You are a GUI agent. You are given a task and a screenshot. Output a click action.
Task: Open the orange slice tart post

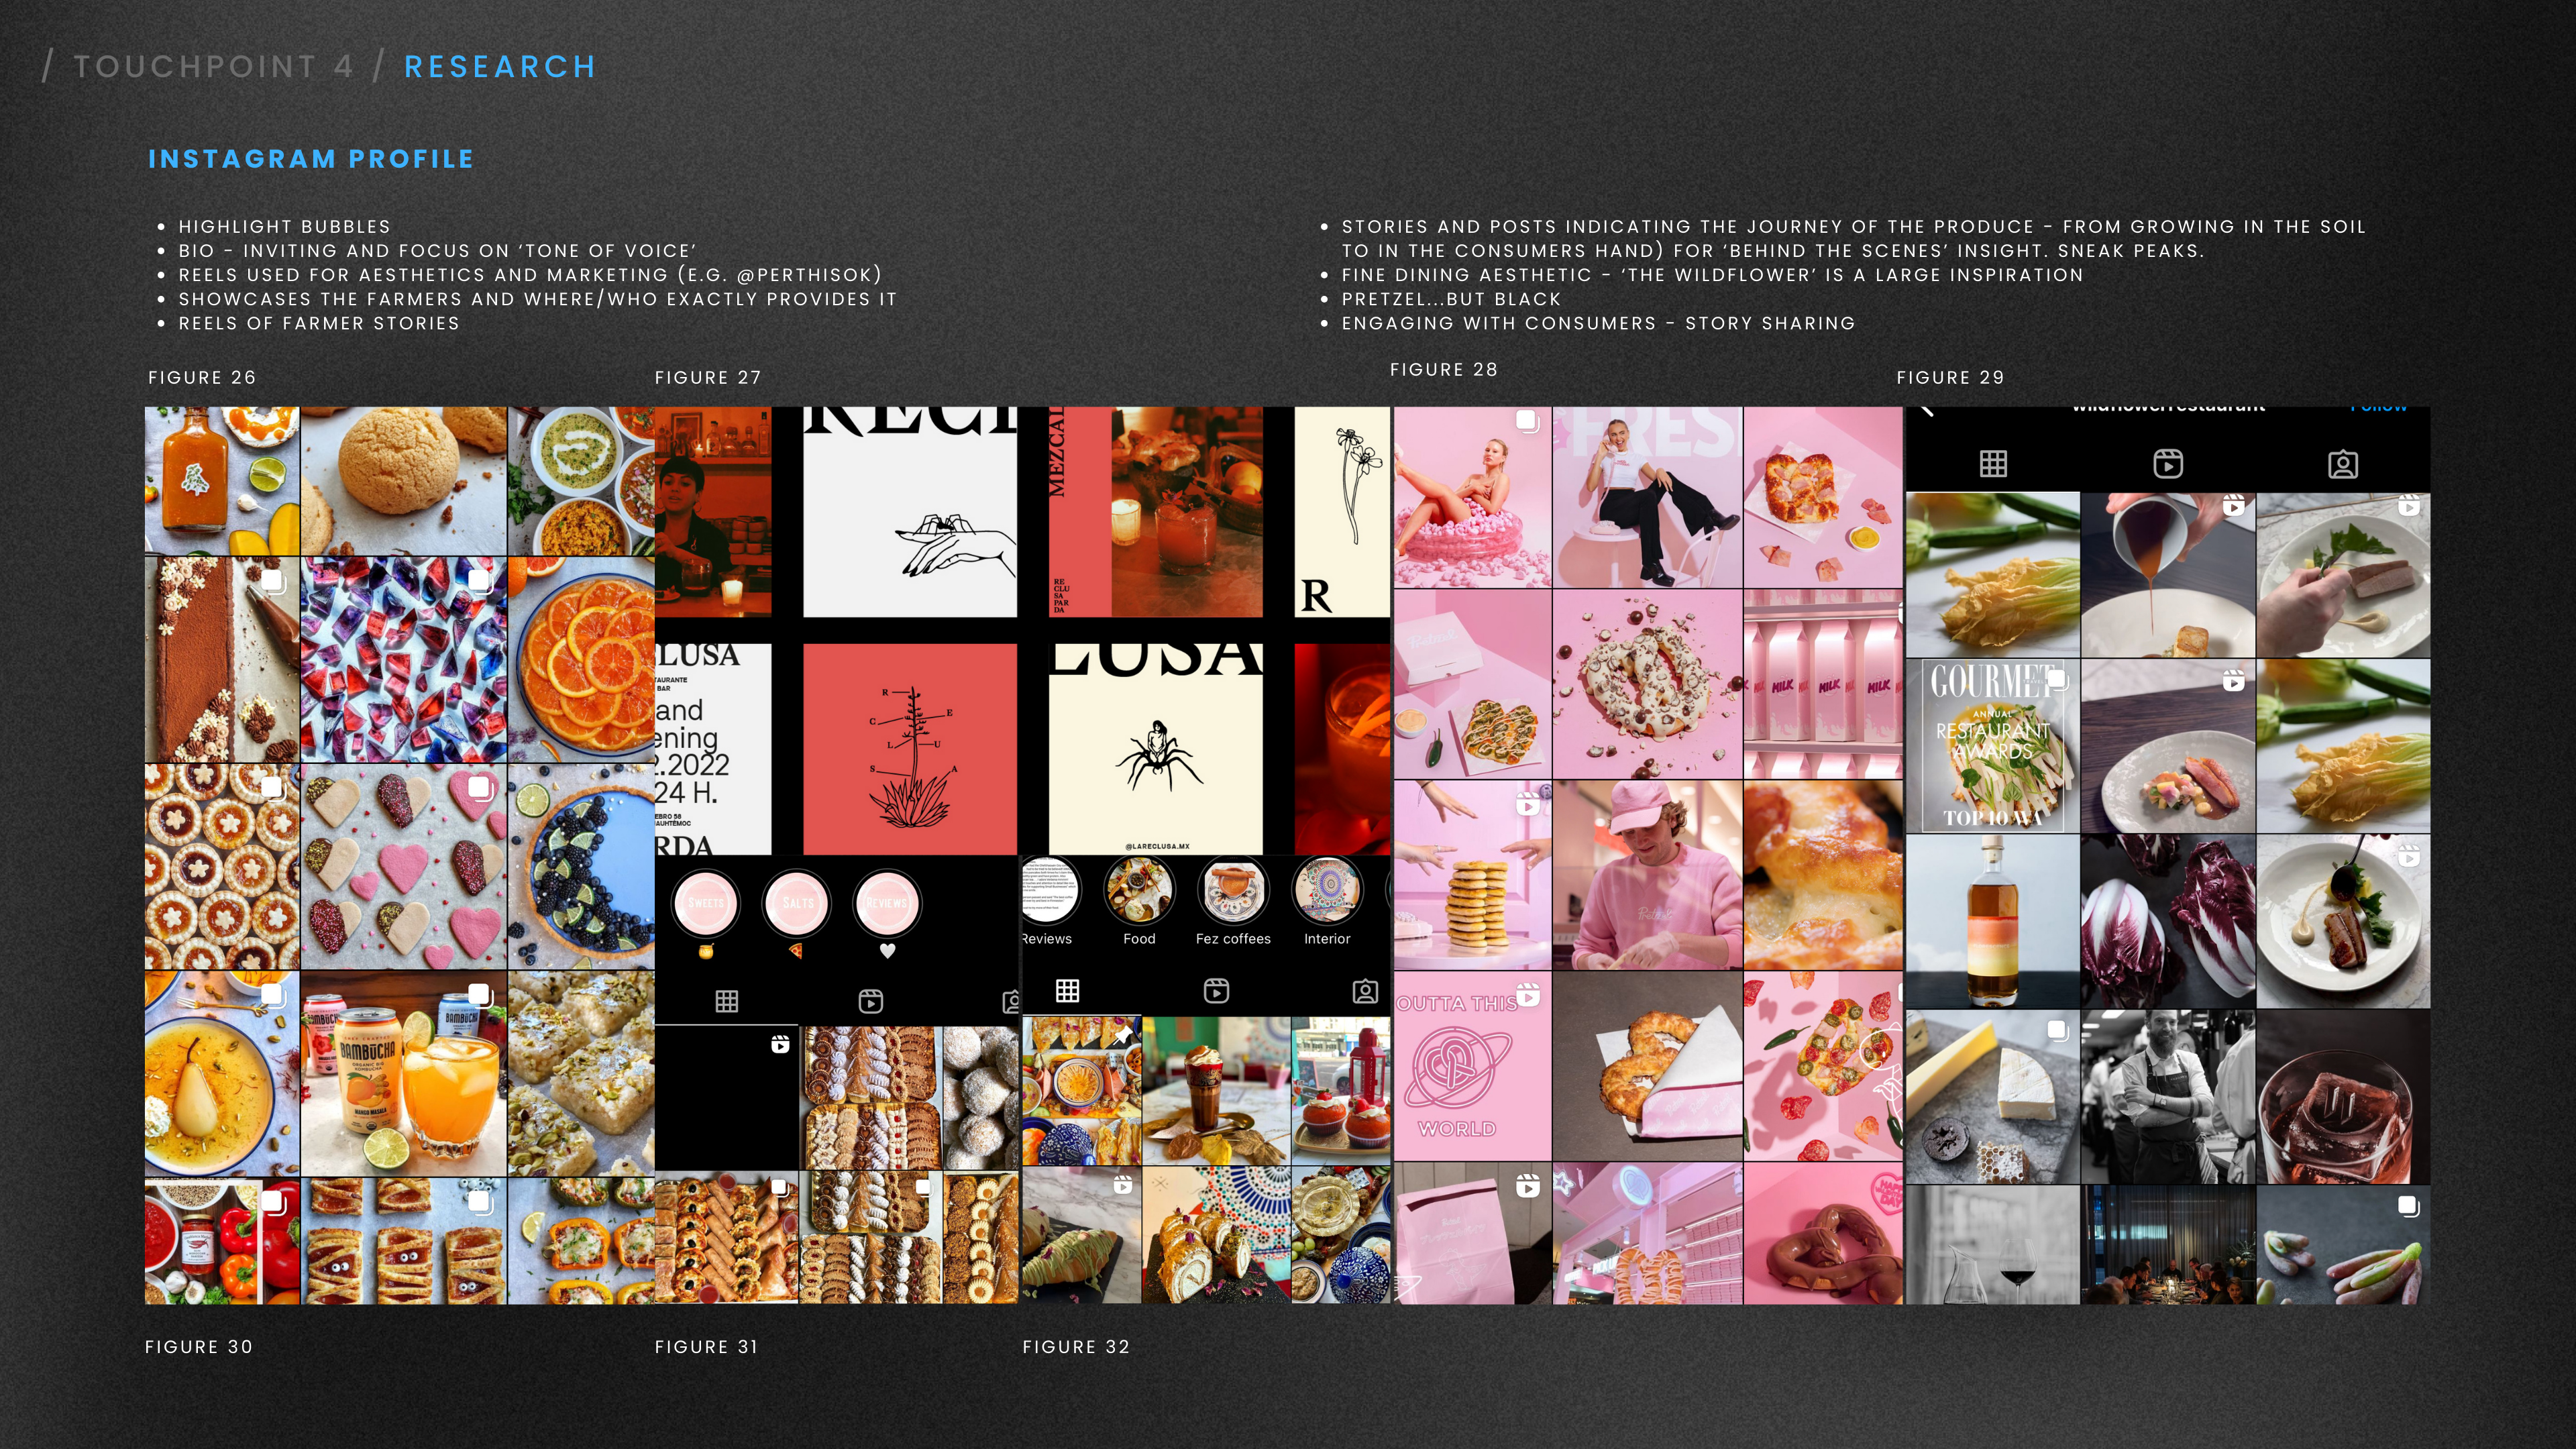tap(581, 659)
